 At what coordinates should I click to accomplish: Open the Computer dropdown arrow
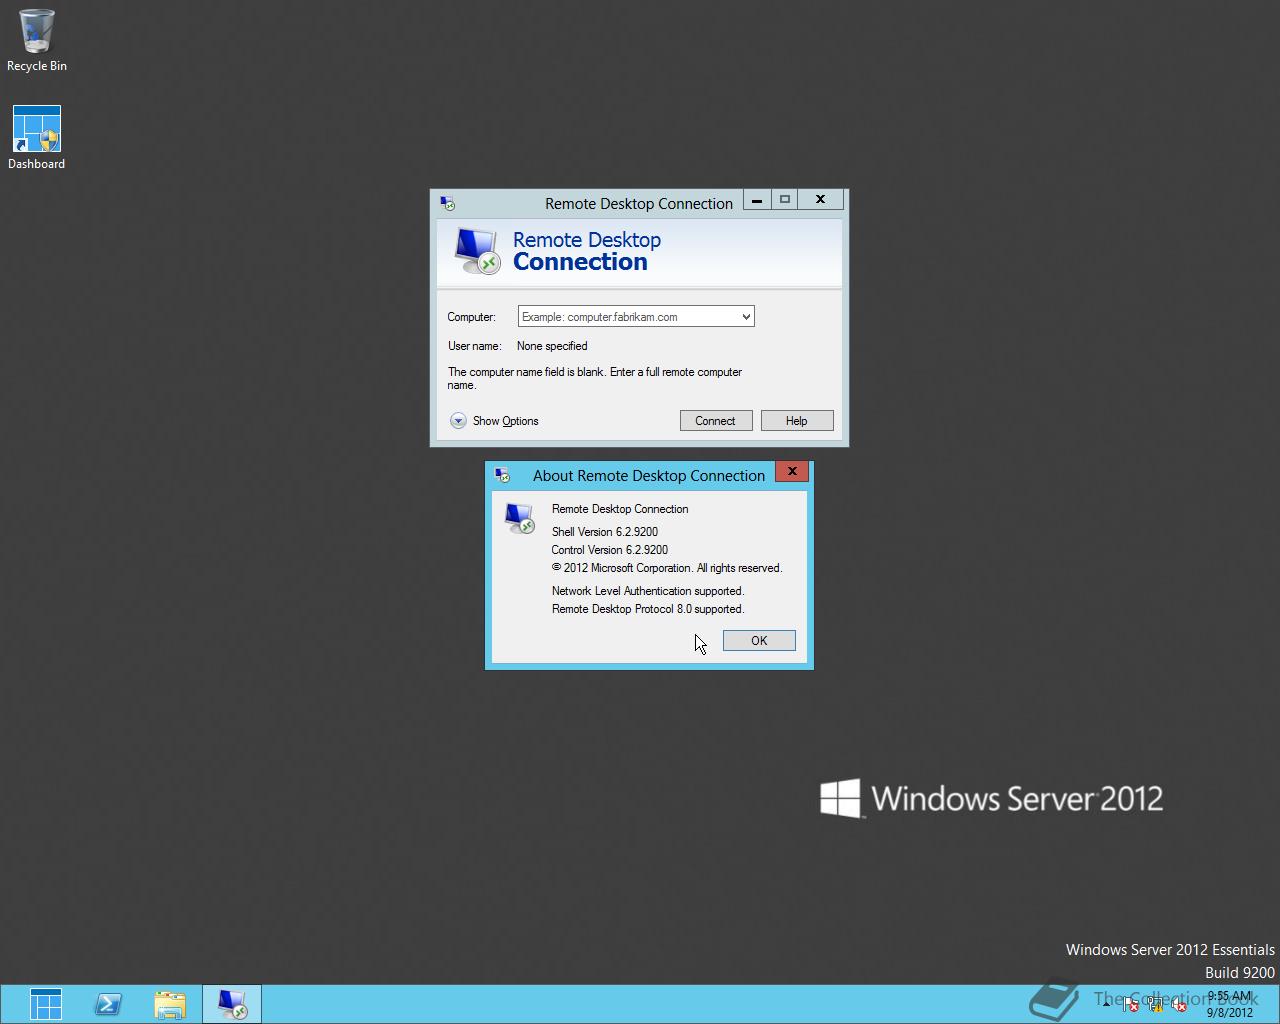[x=746, y=317]
